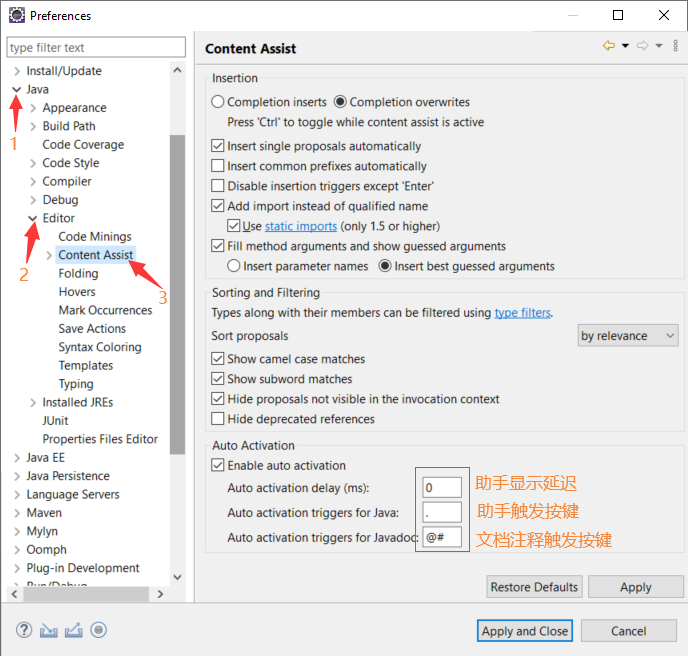This screenshot has height=656, width=688.
Task: Click the back navigation arrow icon
Action: click(x=609, y=45)
